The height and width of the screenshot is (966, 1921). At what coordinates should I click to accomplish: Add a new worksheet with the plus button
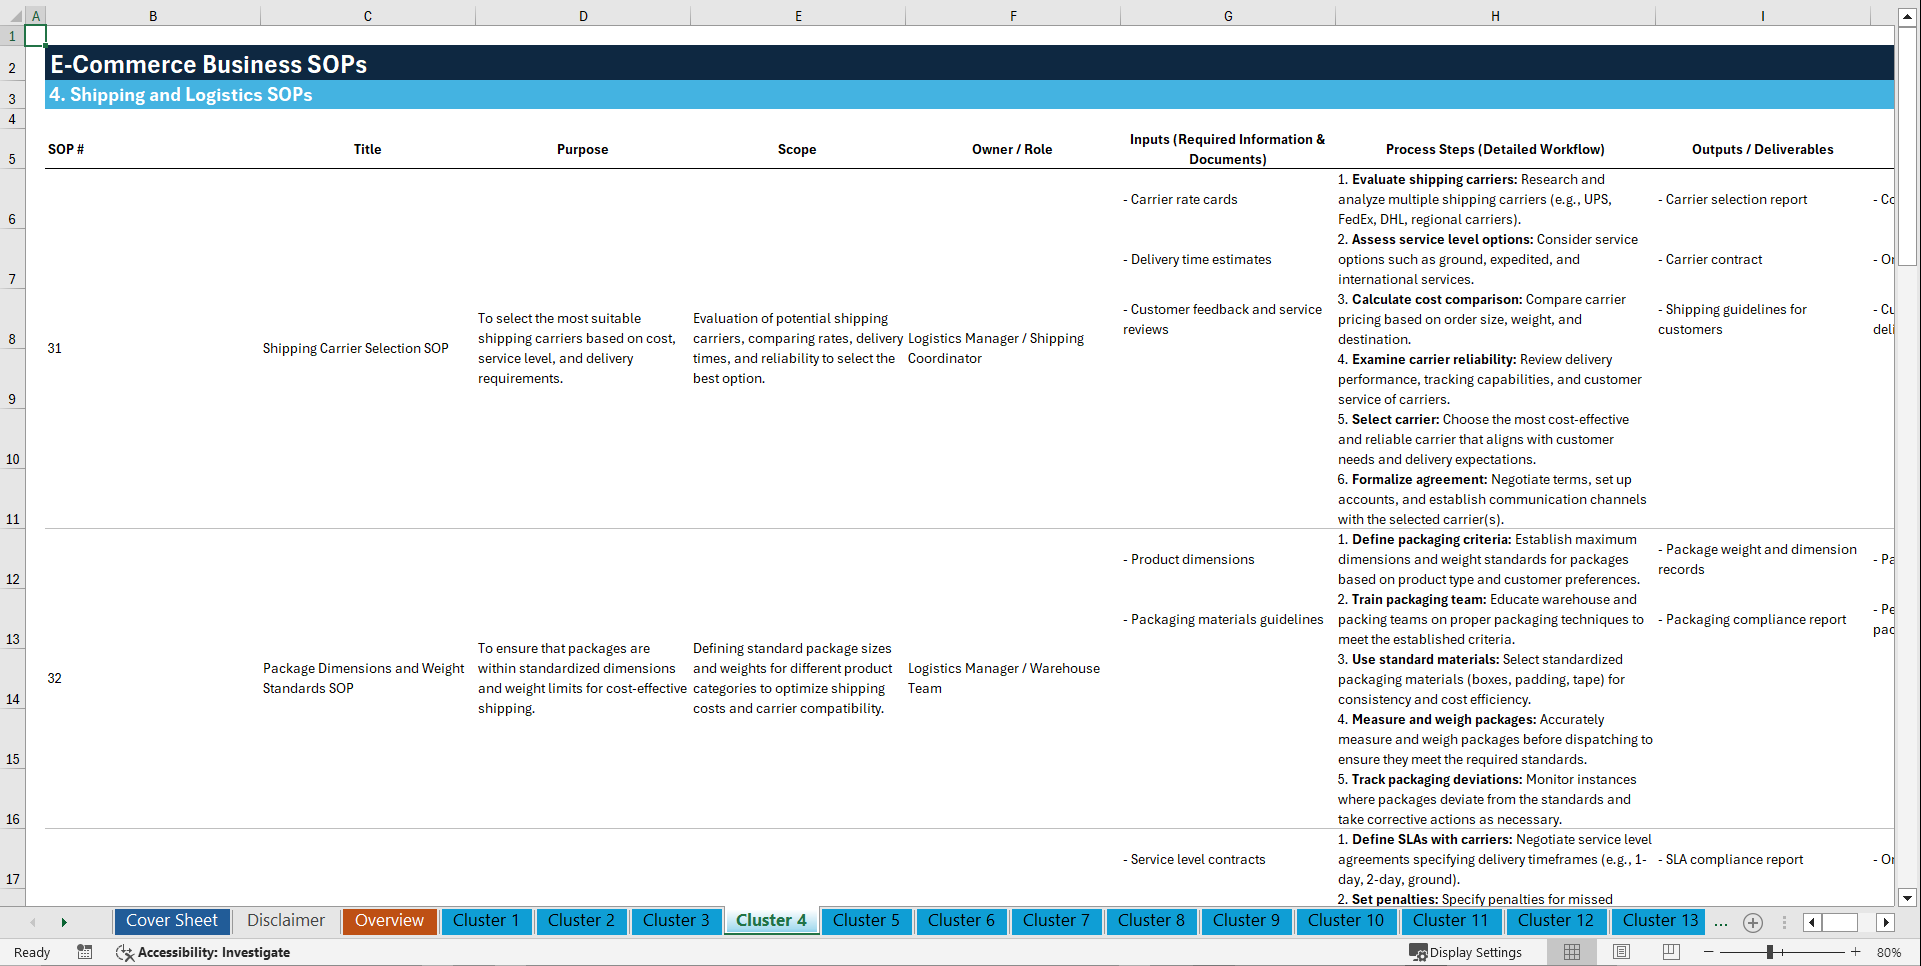(x=1752, y=922)
